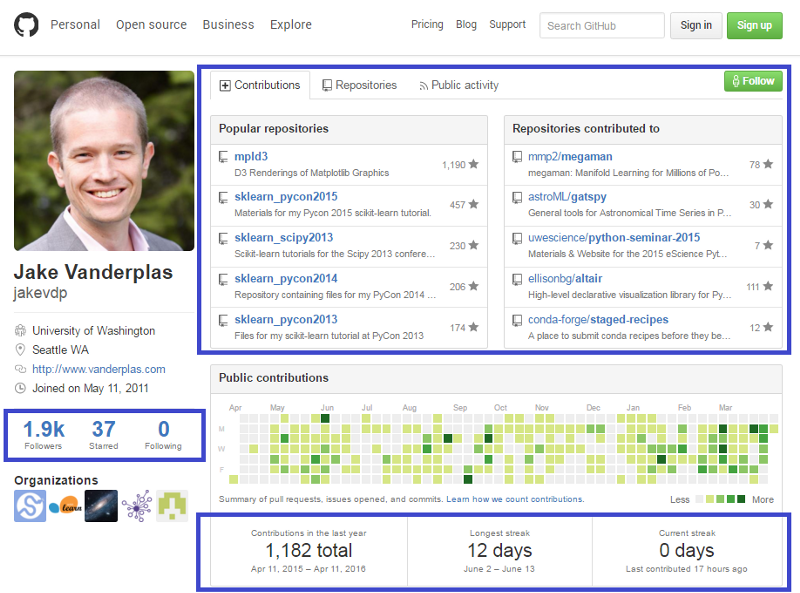Viewport: 800px width, 593px height.
Task: Open Jake Vanderplas profile photo
Action: tap(104, 161)
